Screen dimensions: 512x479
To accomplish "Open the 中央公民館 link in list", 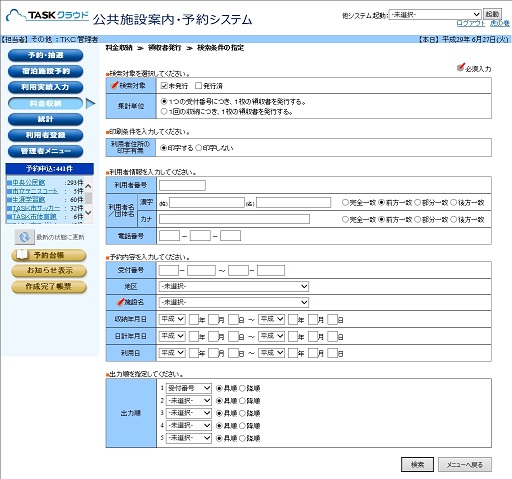I will (x=29, y=182).
